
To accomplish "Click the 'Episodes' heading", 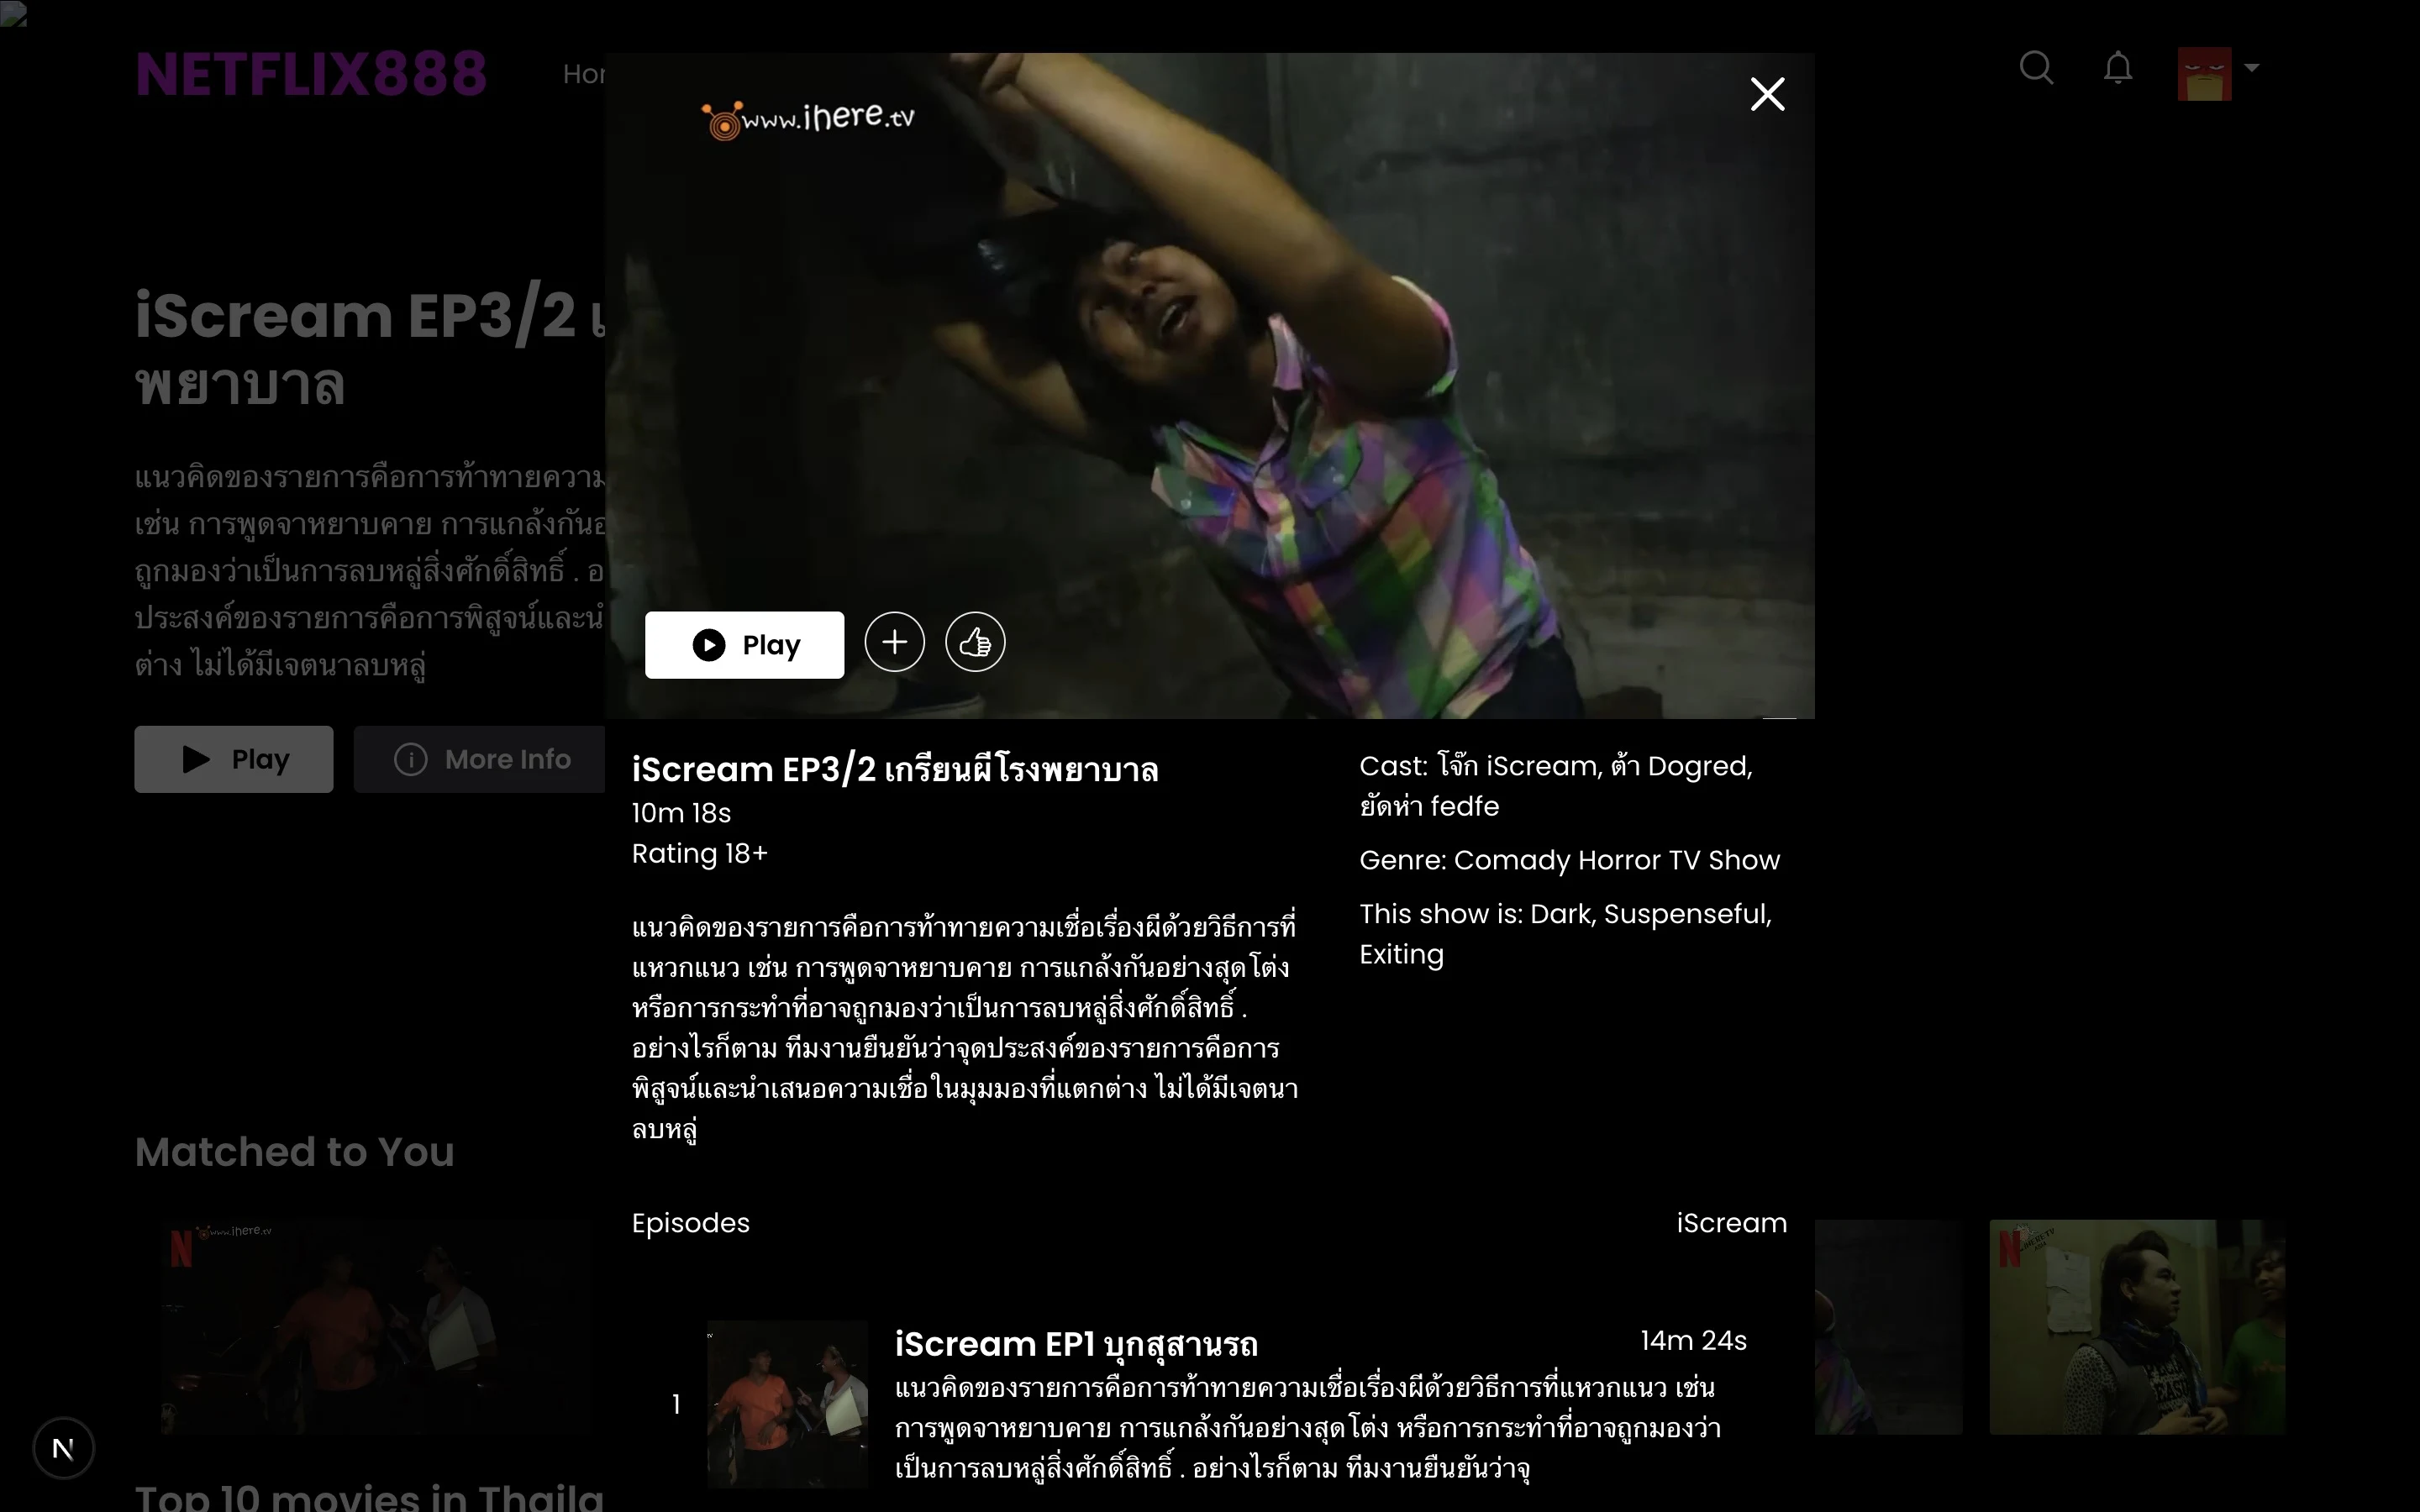I will pos(691,1223).
